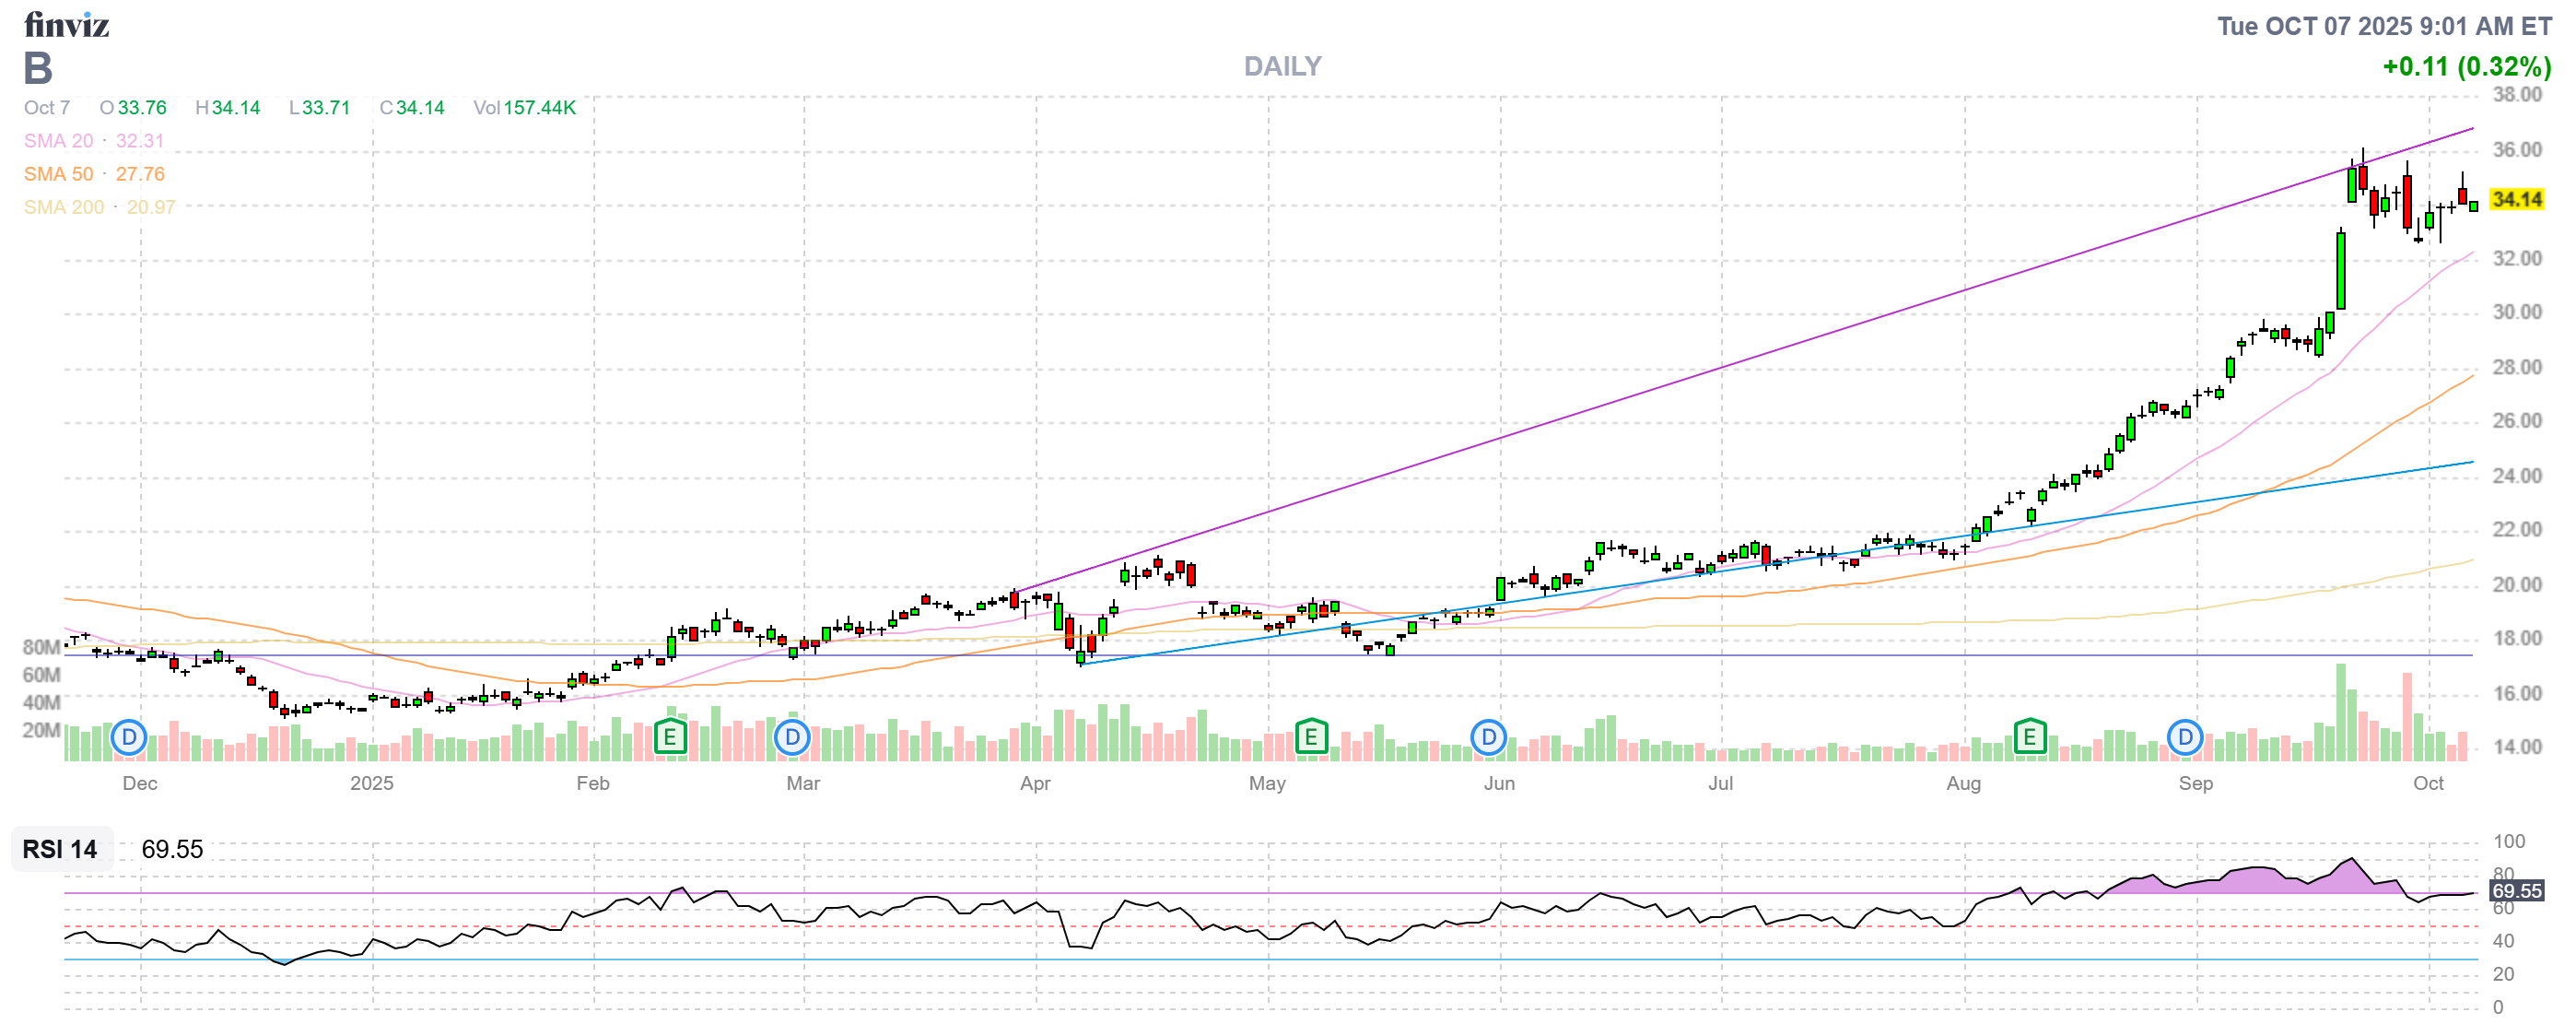Click the dividend D marker near Dec
The image size is (2576, 1036).
(129, 739)
